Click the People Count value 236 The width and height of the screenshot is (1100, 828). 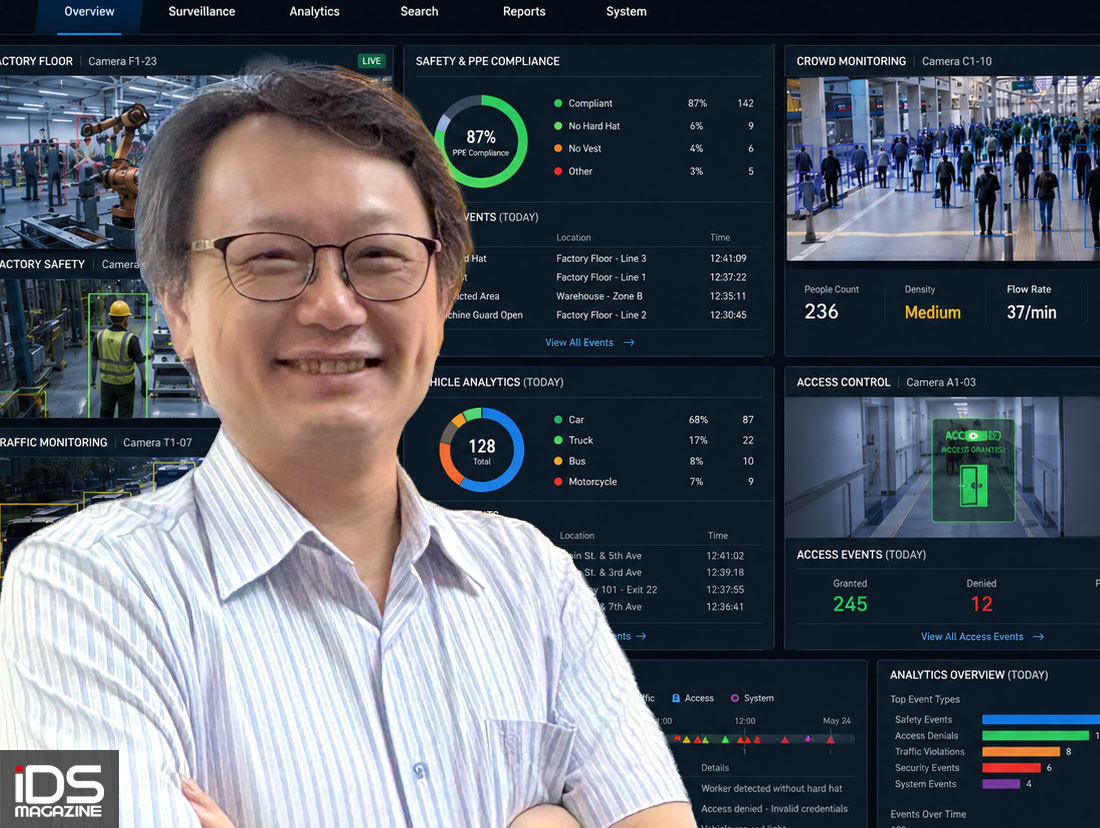click(x=821, y=312)
